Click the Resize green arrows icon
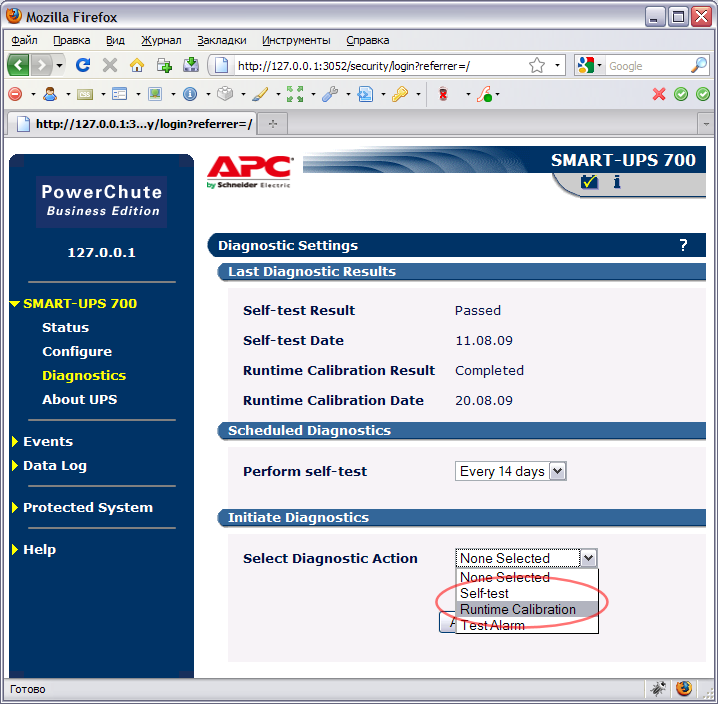Screen dimensions: 718x704 tap(295, 94)
